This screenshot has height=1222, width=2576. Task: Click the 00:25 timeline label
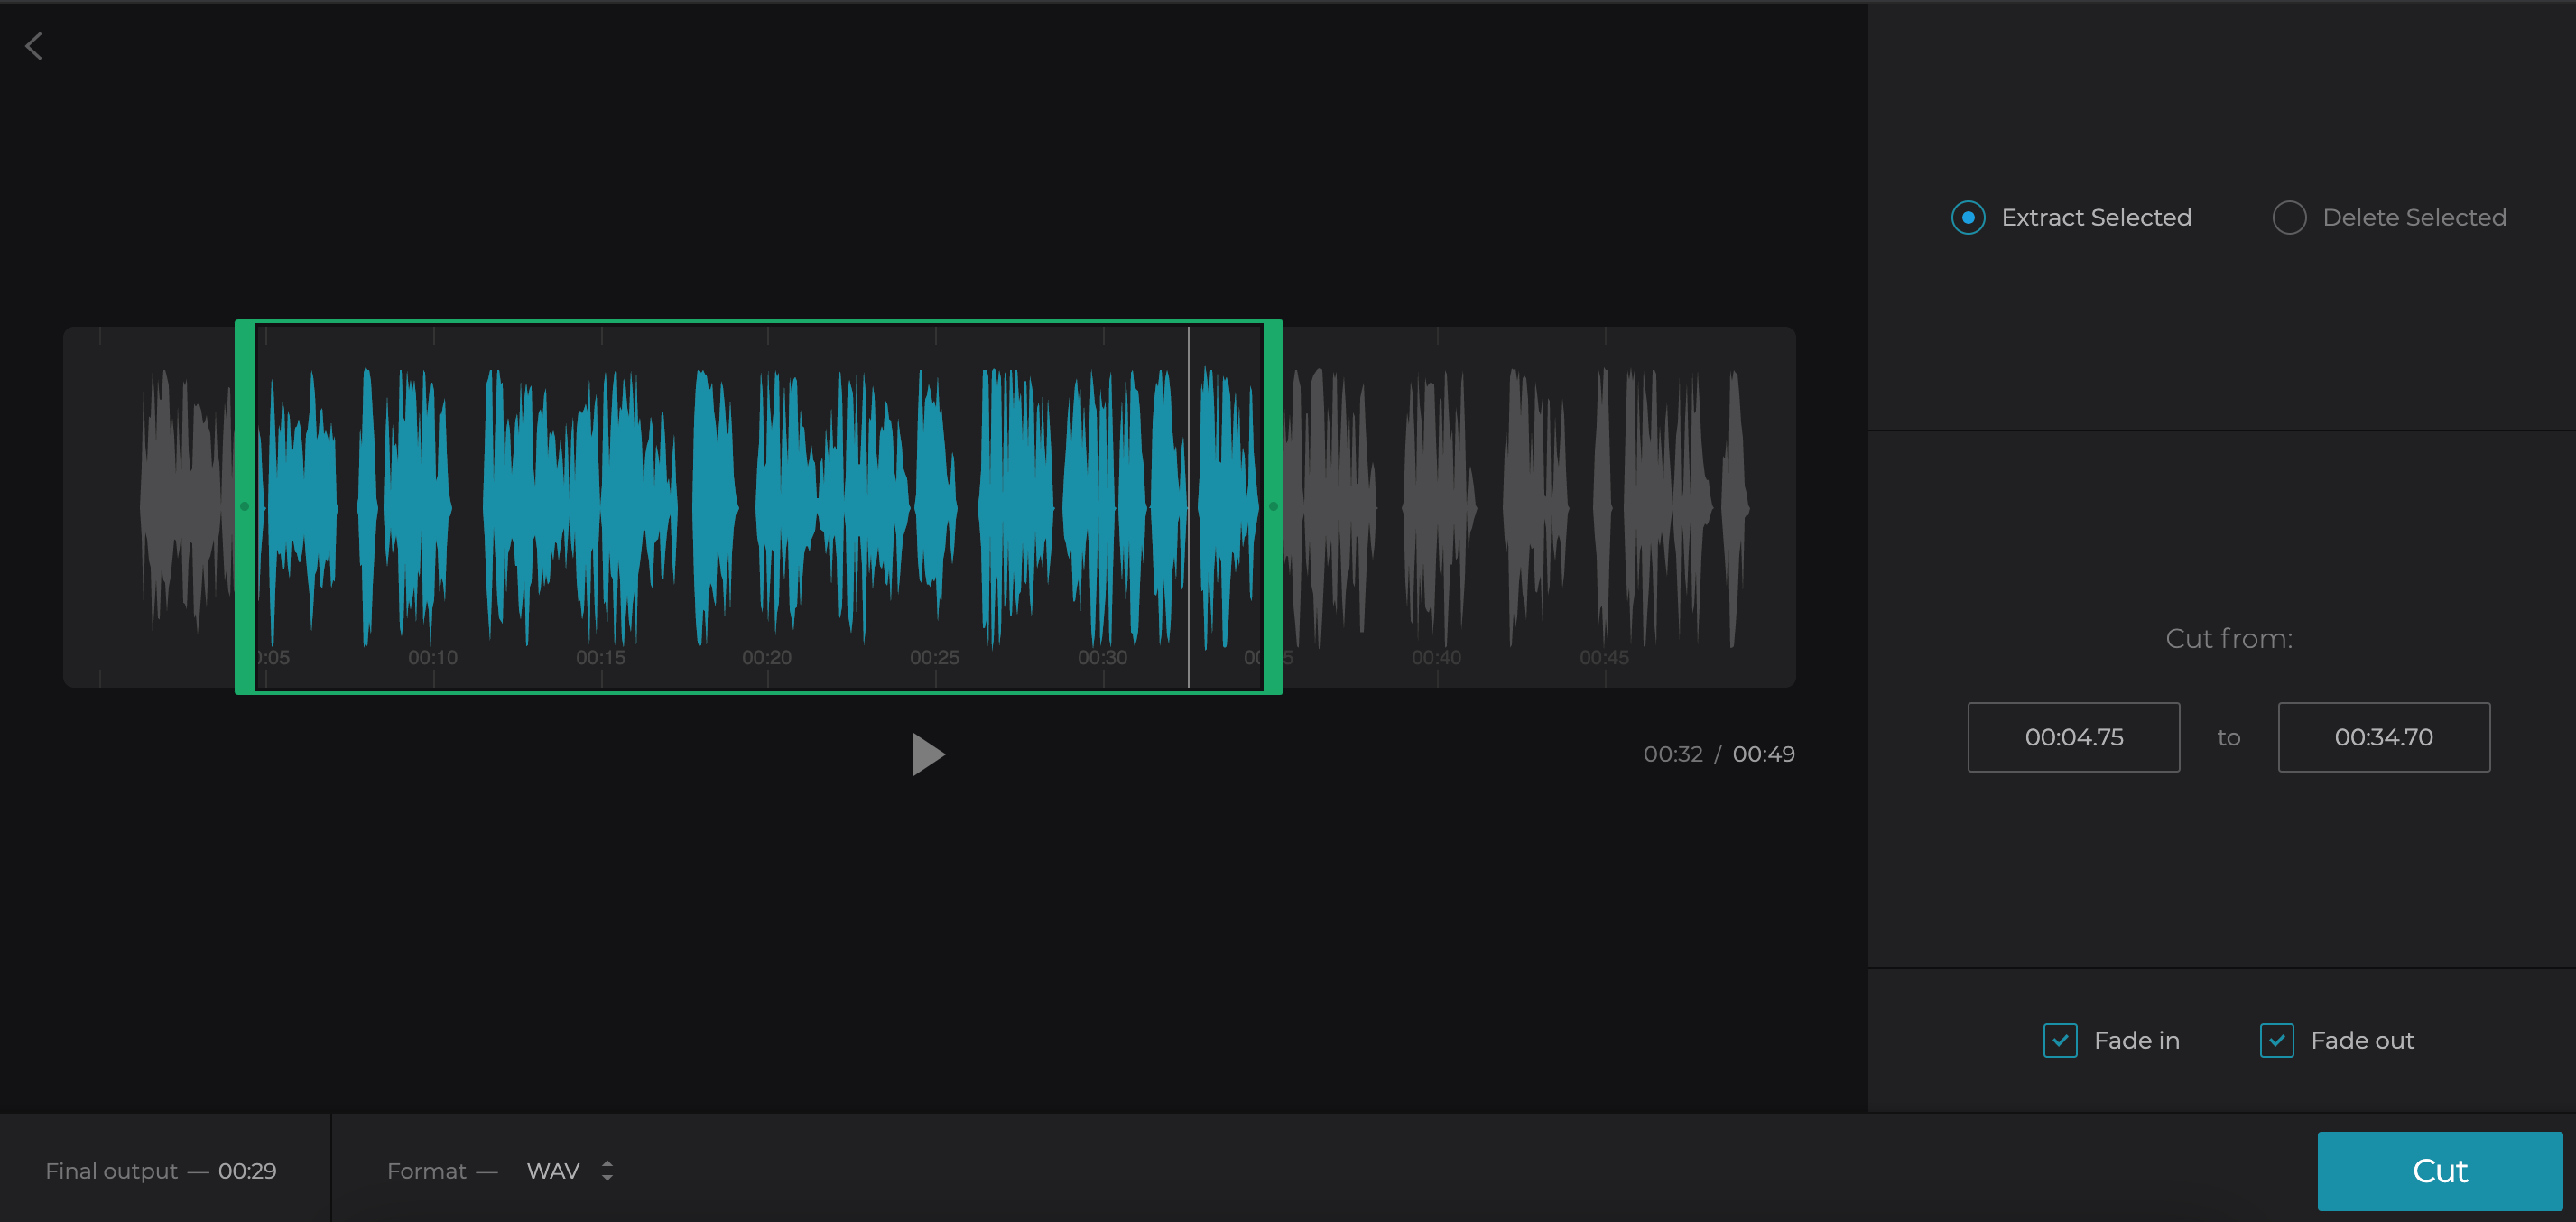click(934, 657)
